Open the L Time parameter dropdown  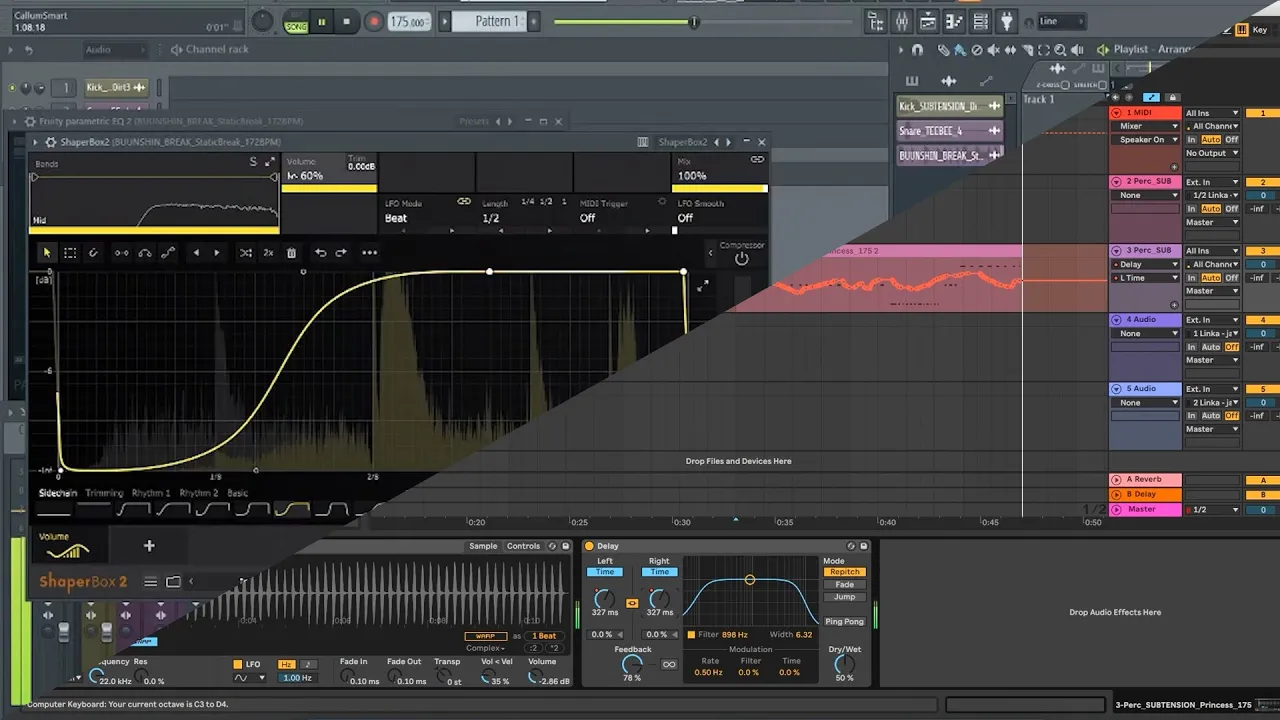pos(1147,278)
